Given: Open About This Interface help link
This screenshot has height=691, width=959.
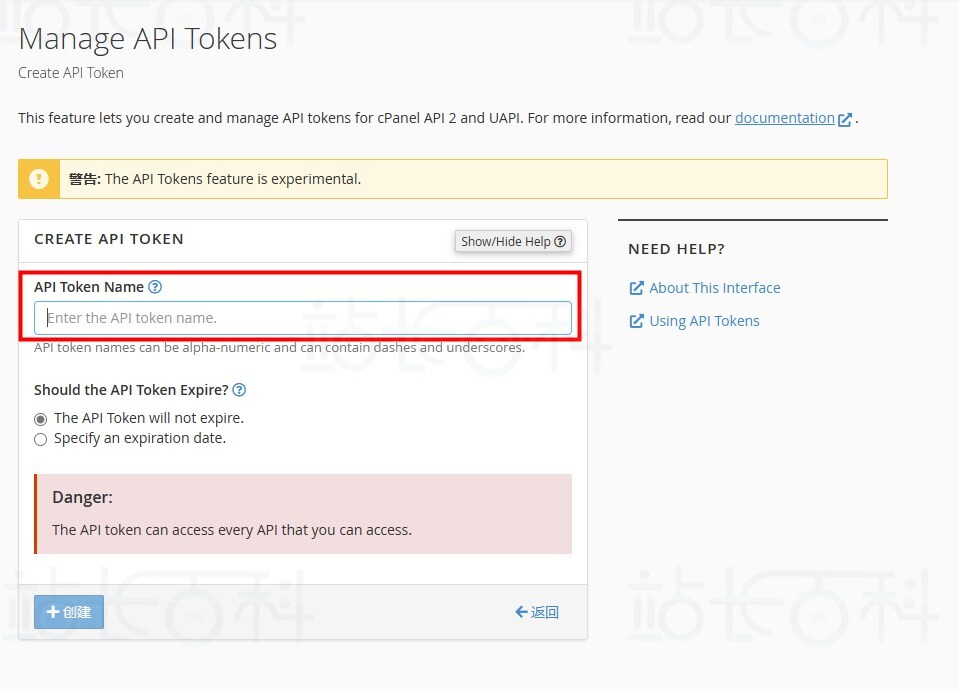Looking at the screenshot, I should [x=714, y=288].
